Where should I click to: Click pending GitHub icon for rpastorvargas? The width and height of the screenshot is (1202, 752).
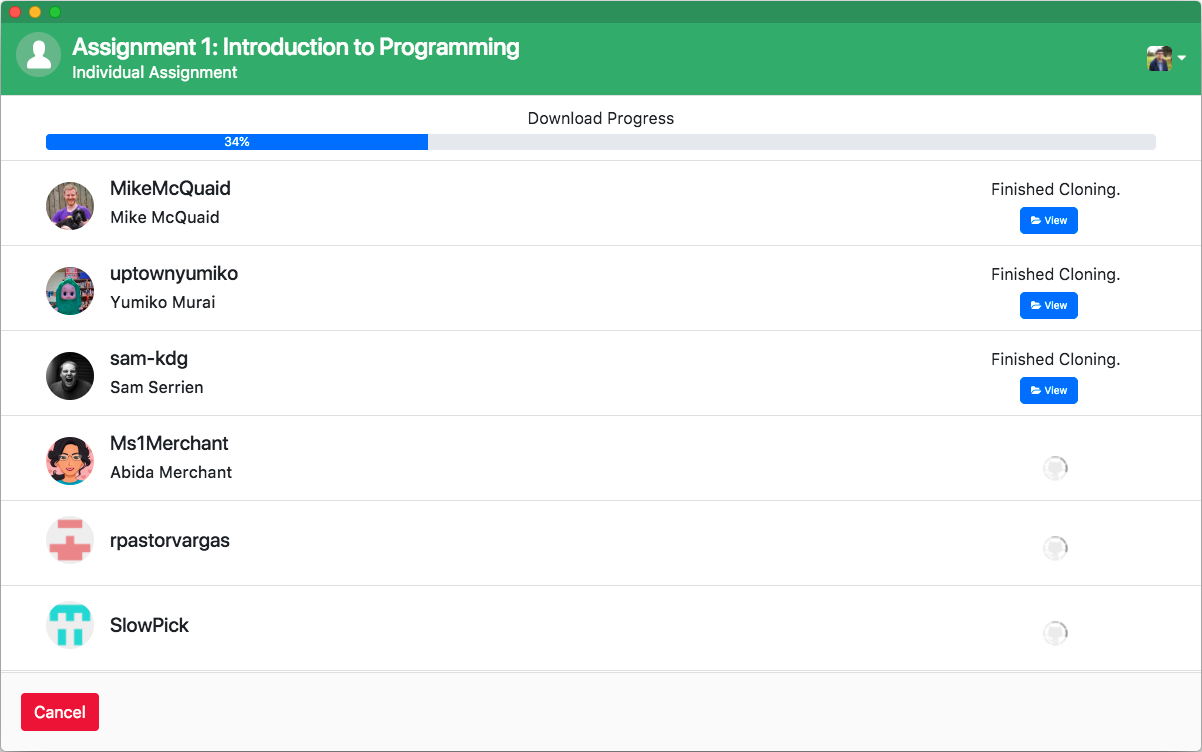click(1055, 548)
